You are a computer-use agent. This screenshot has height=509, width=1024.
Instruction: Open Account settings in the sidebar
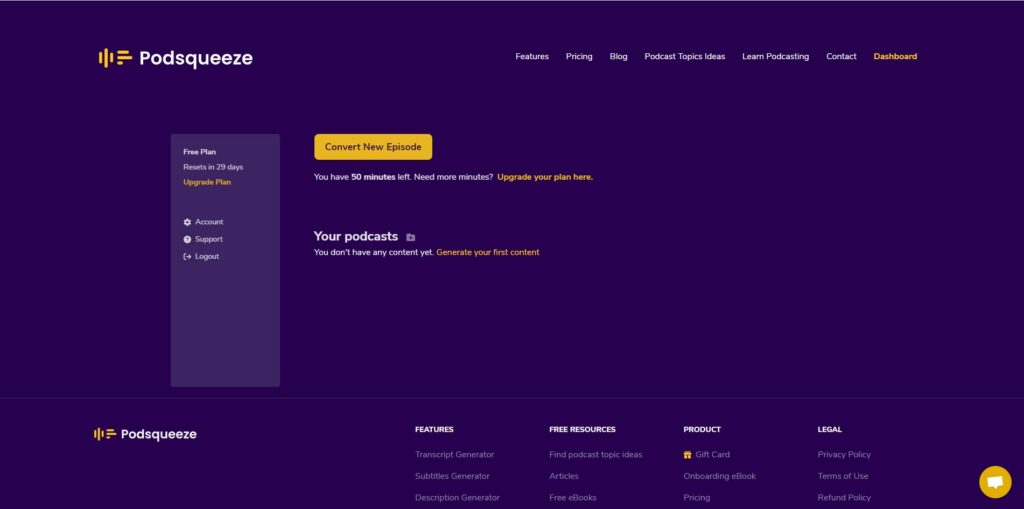pos(209,222)
